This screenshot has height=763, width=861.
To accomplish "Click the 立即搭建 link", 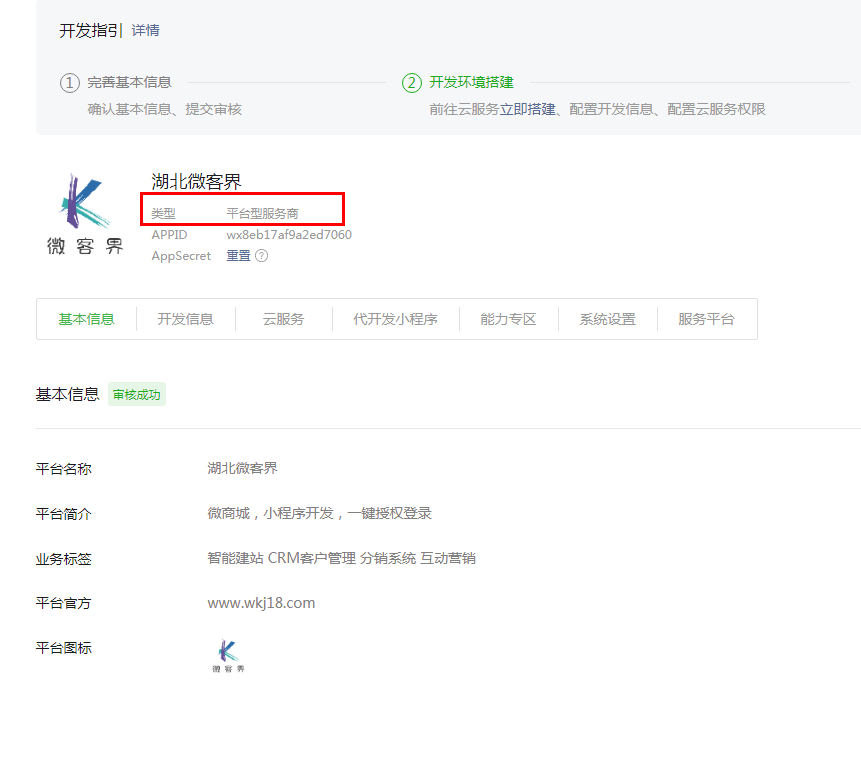I will pos(527,109).
